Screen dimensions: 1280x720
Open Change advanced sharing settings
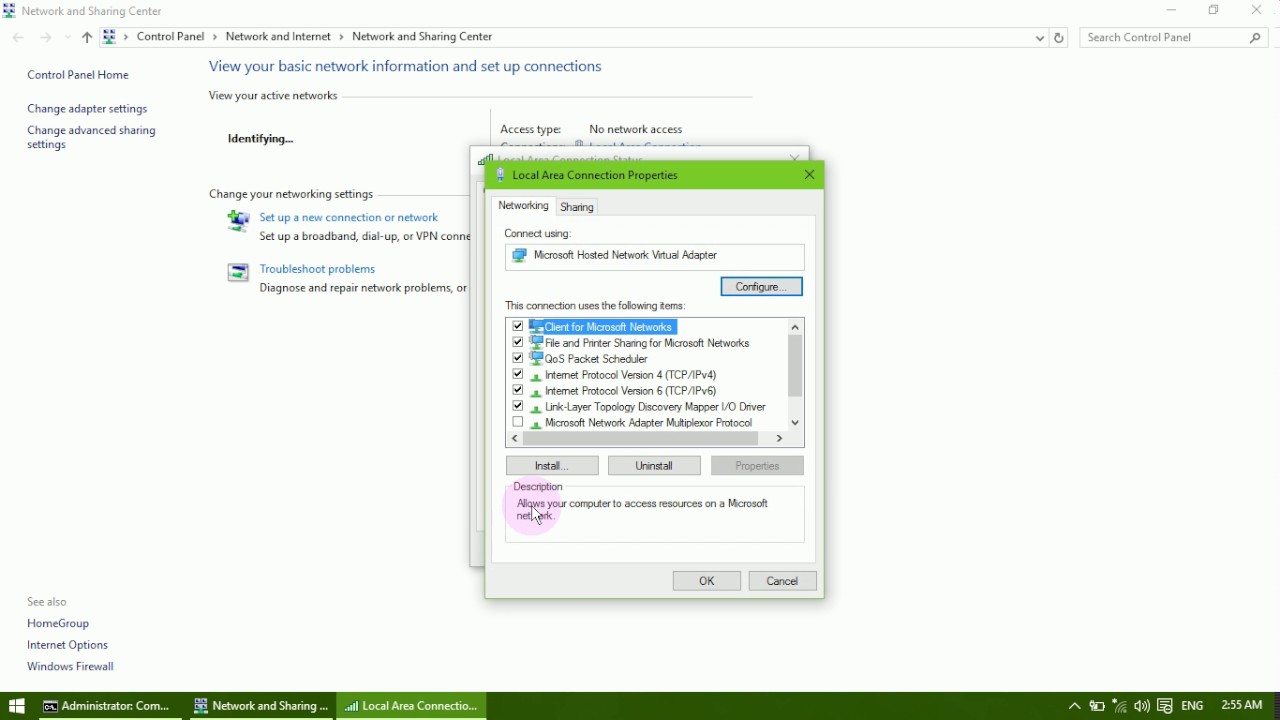click(92, 138)
